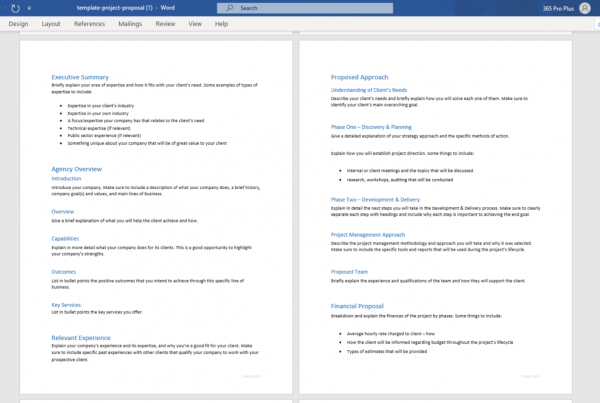Go to the Review tab
The height and width of the screenshot is (403, 600).
pos(165,24)
